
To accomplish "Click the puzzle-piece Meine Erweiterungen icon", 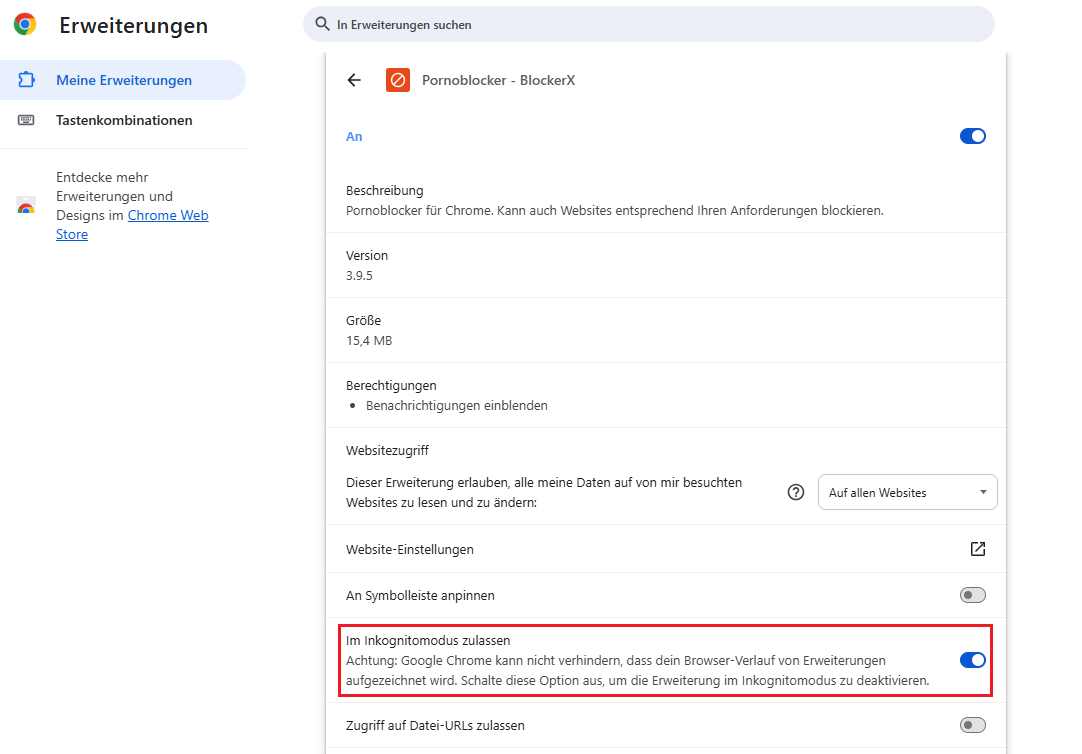I will pyautogui.click(x=26, y=80).
